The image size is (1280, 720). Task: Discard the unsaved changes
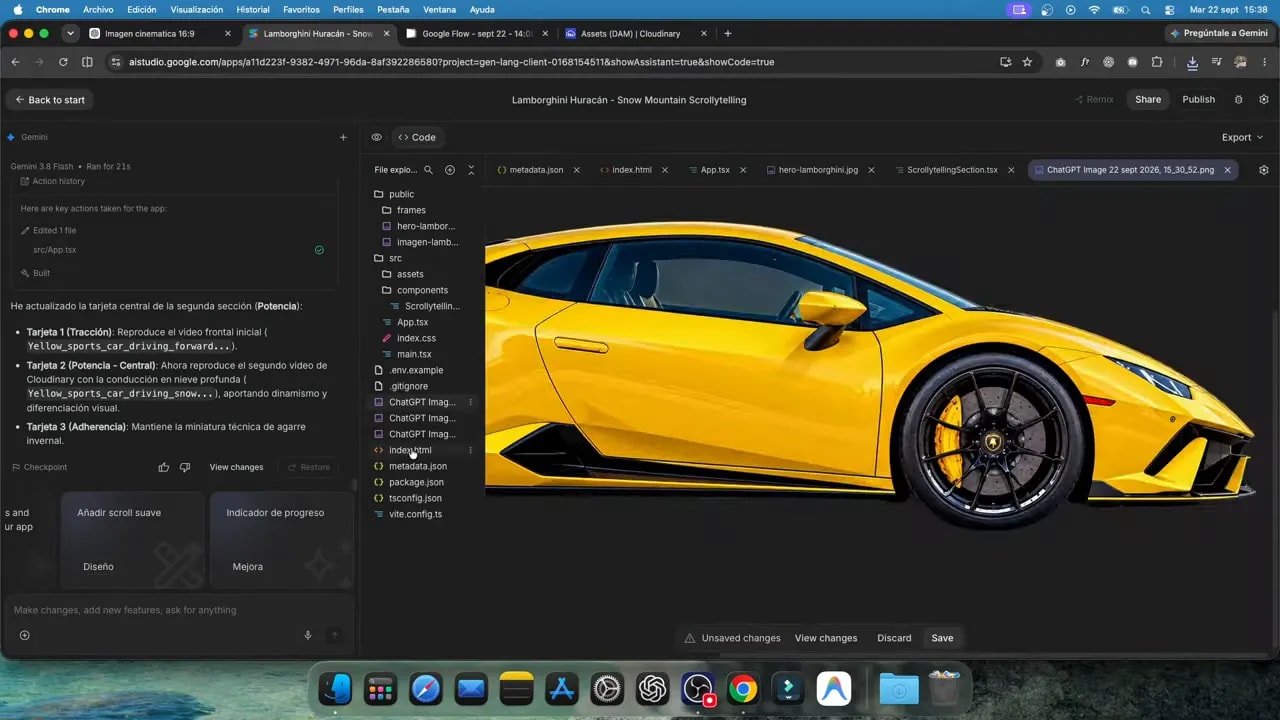[894, 638]
